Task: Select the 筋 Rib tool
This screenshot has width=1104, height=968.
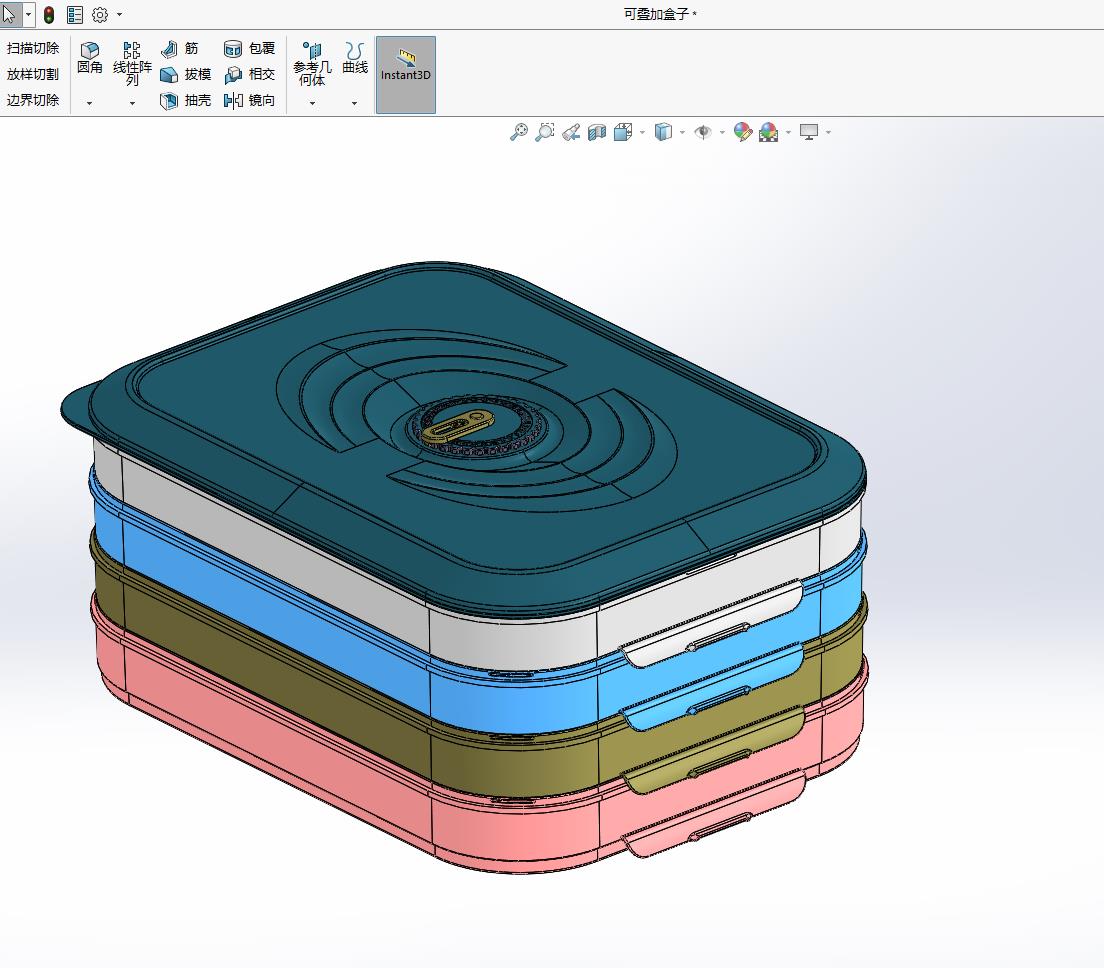Action: 180,49
